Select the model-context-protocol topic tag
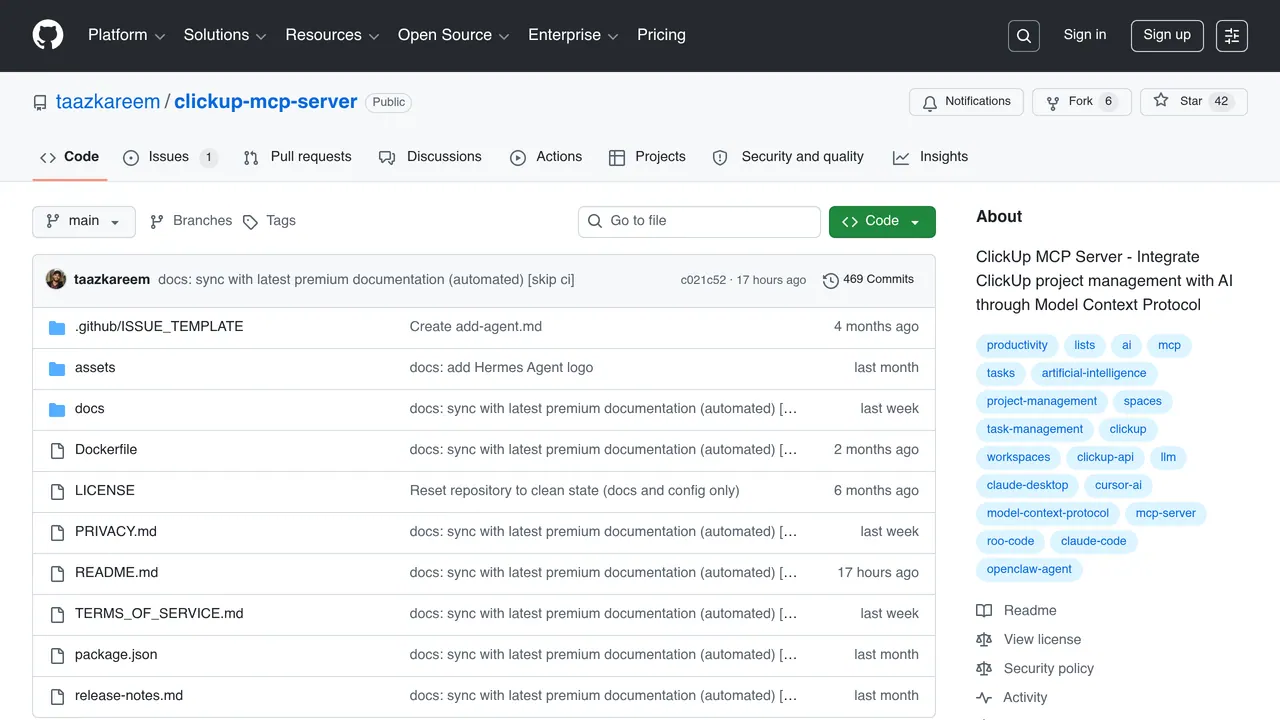Screen dimensions: 1280x720 point(1048,514)
